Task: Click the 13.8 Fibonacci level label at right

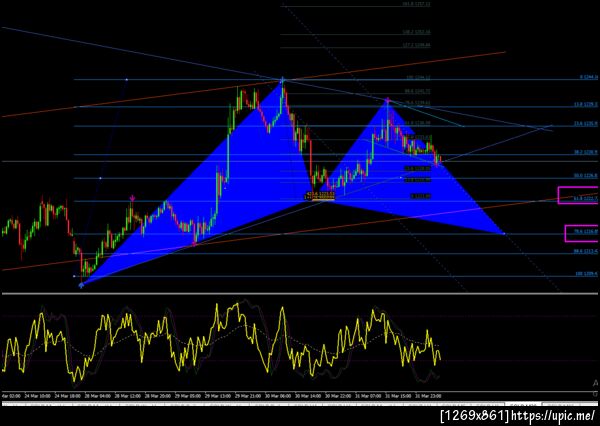Action: [585, 104]
